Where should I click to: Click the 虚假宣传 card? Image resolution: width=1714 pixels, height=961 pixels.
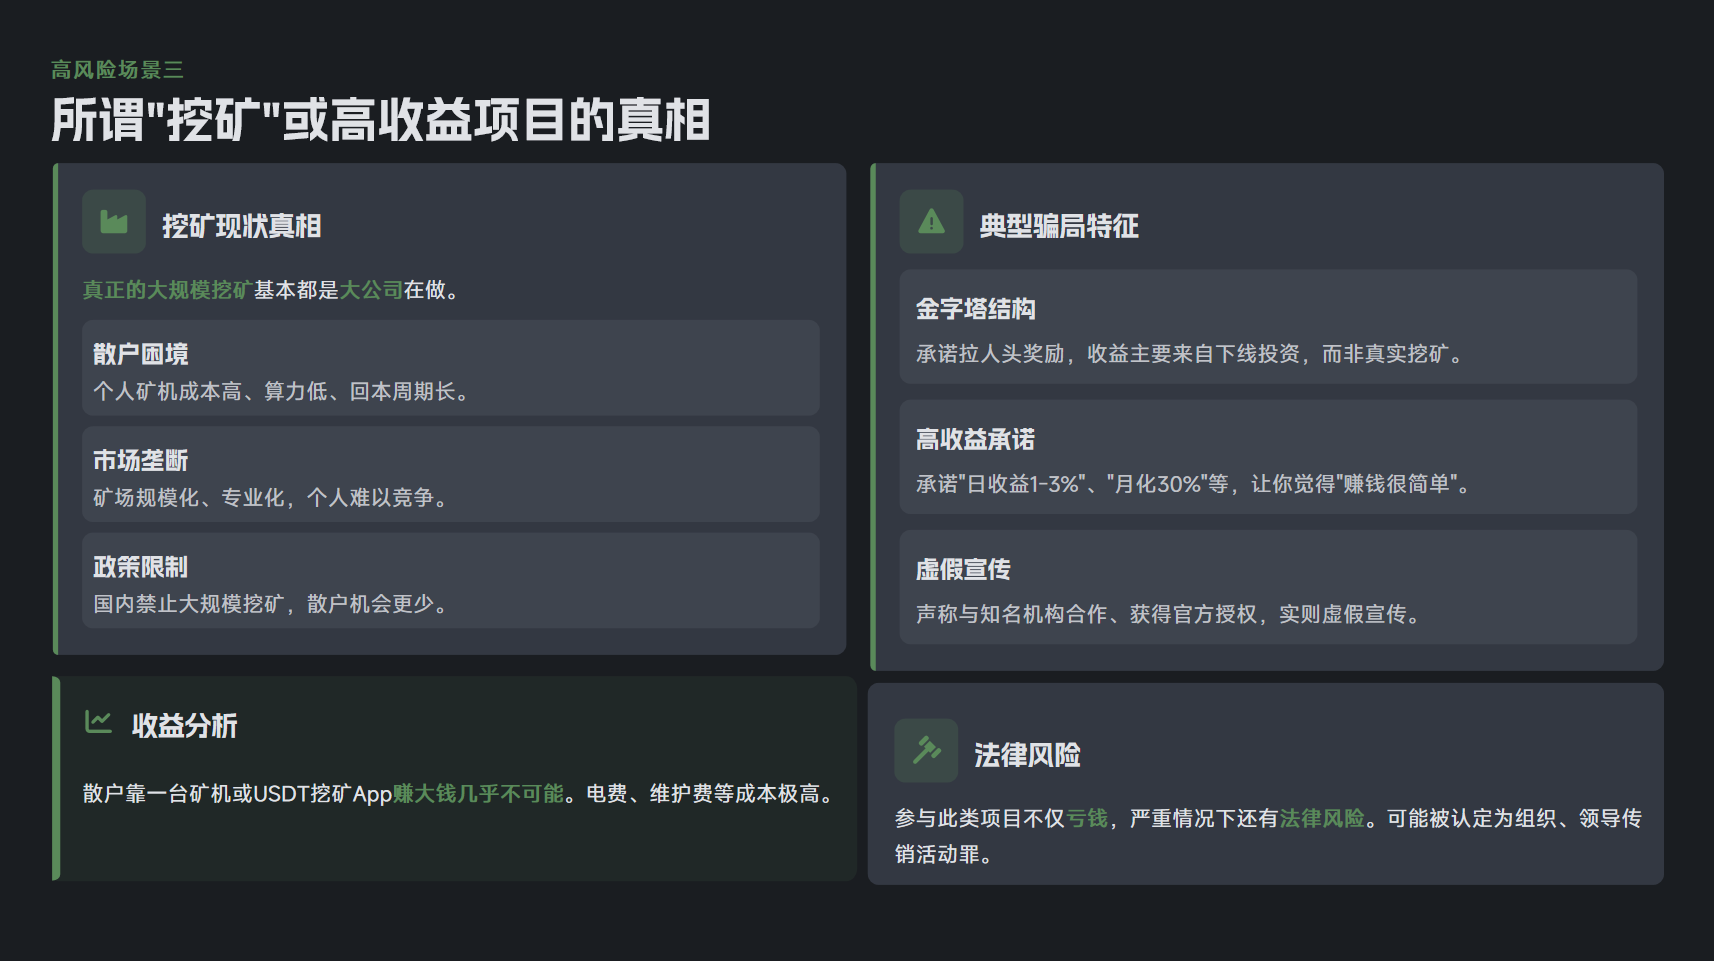click(x=1267, y=587)
